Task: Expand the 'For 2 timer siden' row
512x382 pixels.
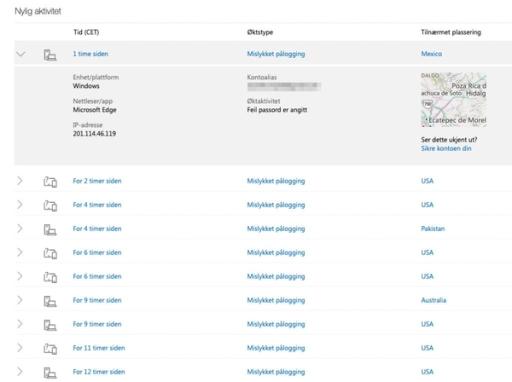Action: (x=20, y=181)
